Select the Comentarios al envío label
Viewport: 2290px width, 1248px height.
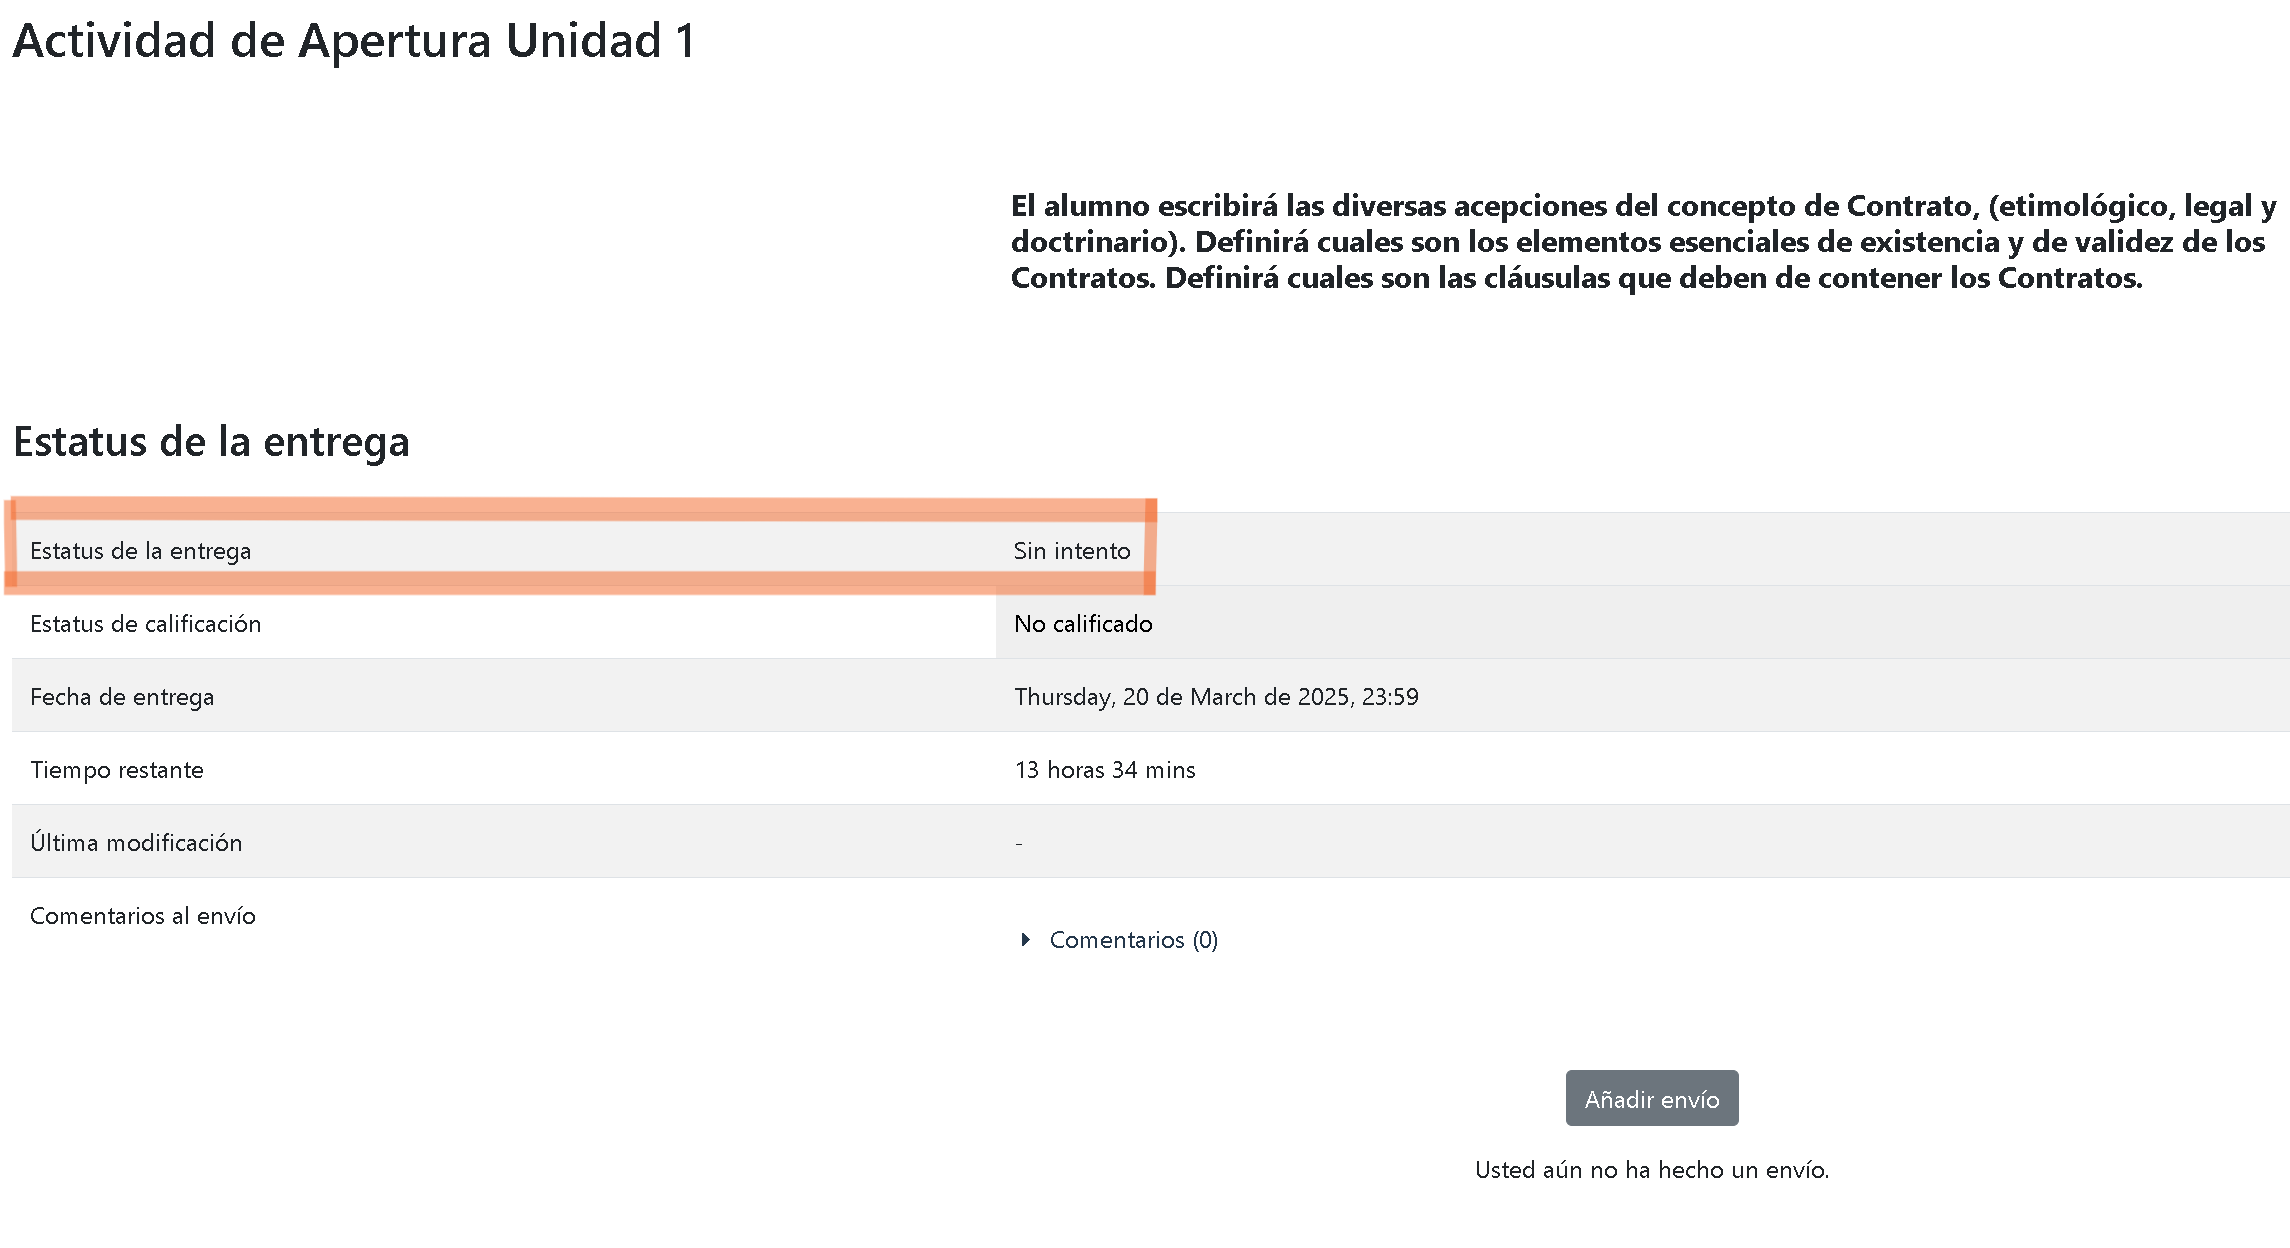(x=143, y=916)
